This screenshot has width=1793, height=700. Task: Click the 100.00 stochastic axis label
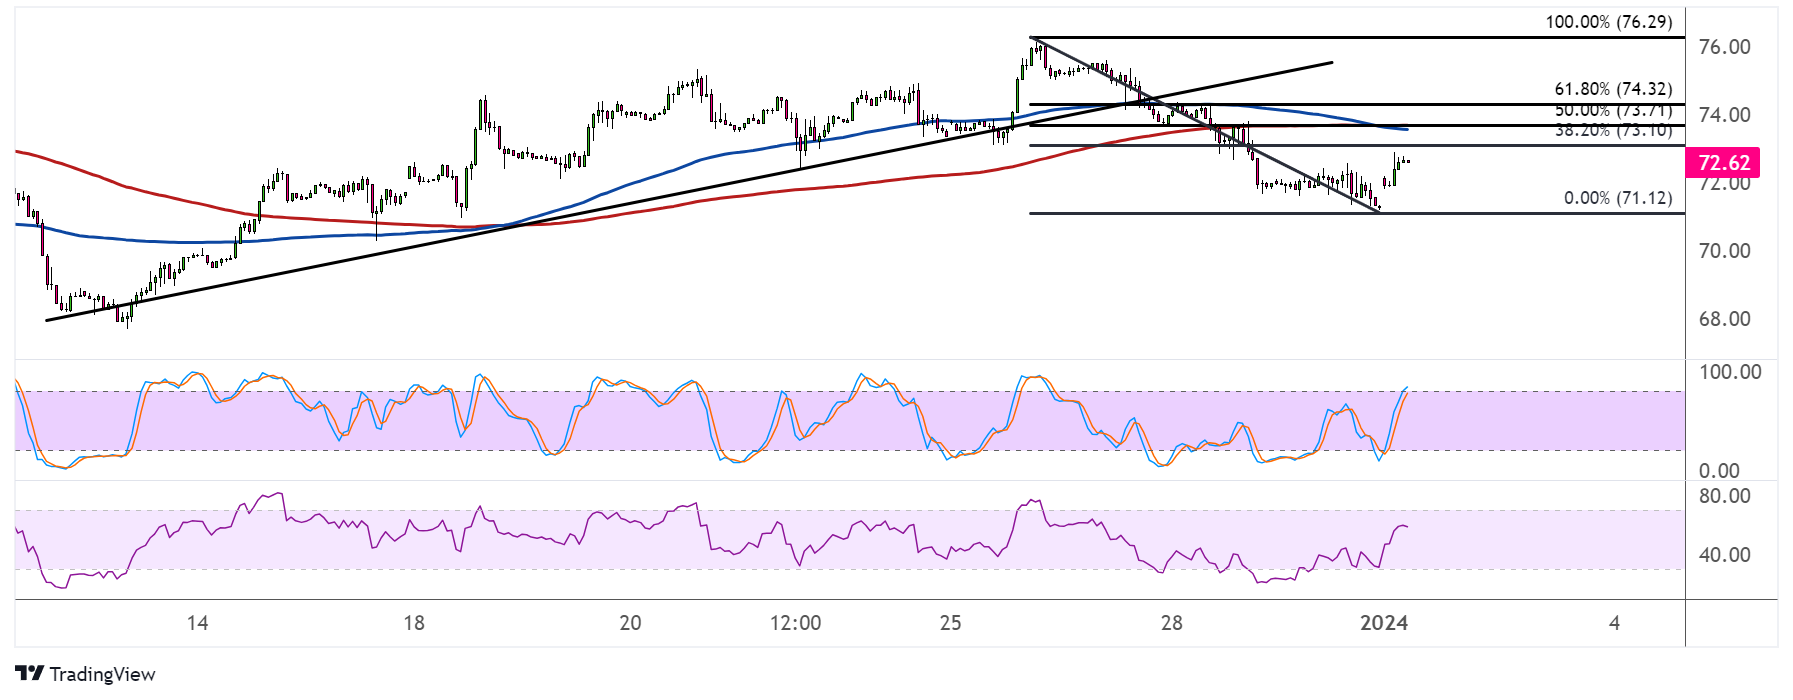[1730, 372]
